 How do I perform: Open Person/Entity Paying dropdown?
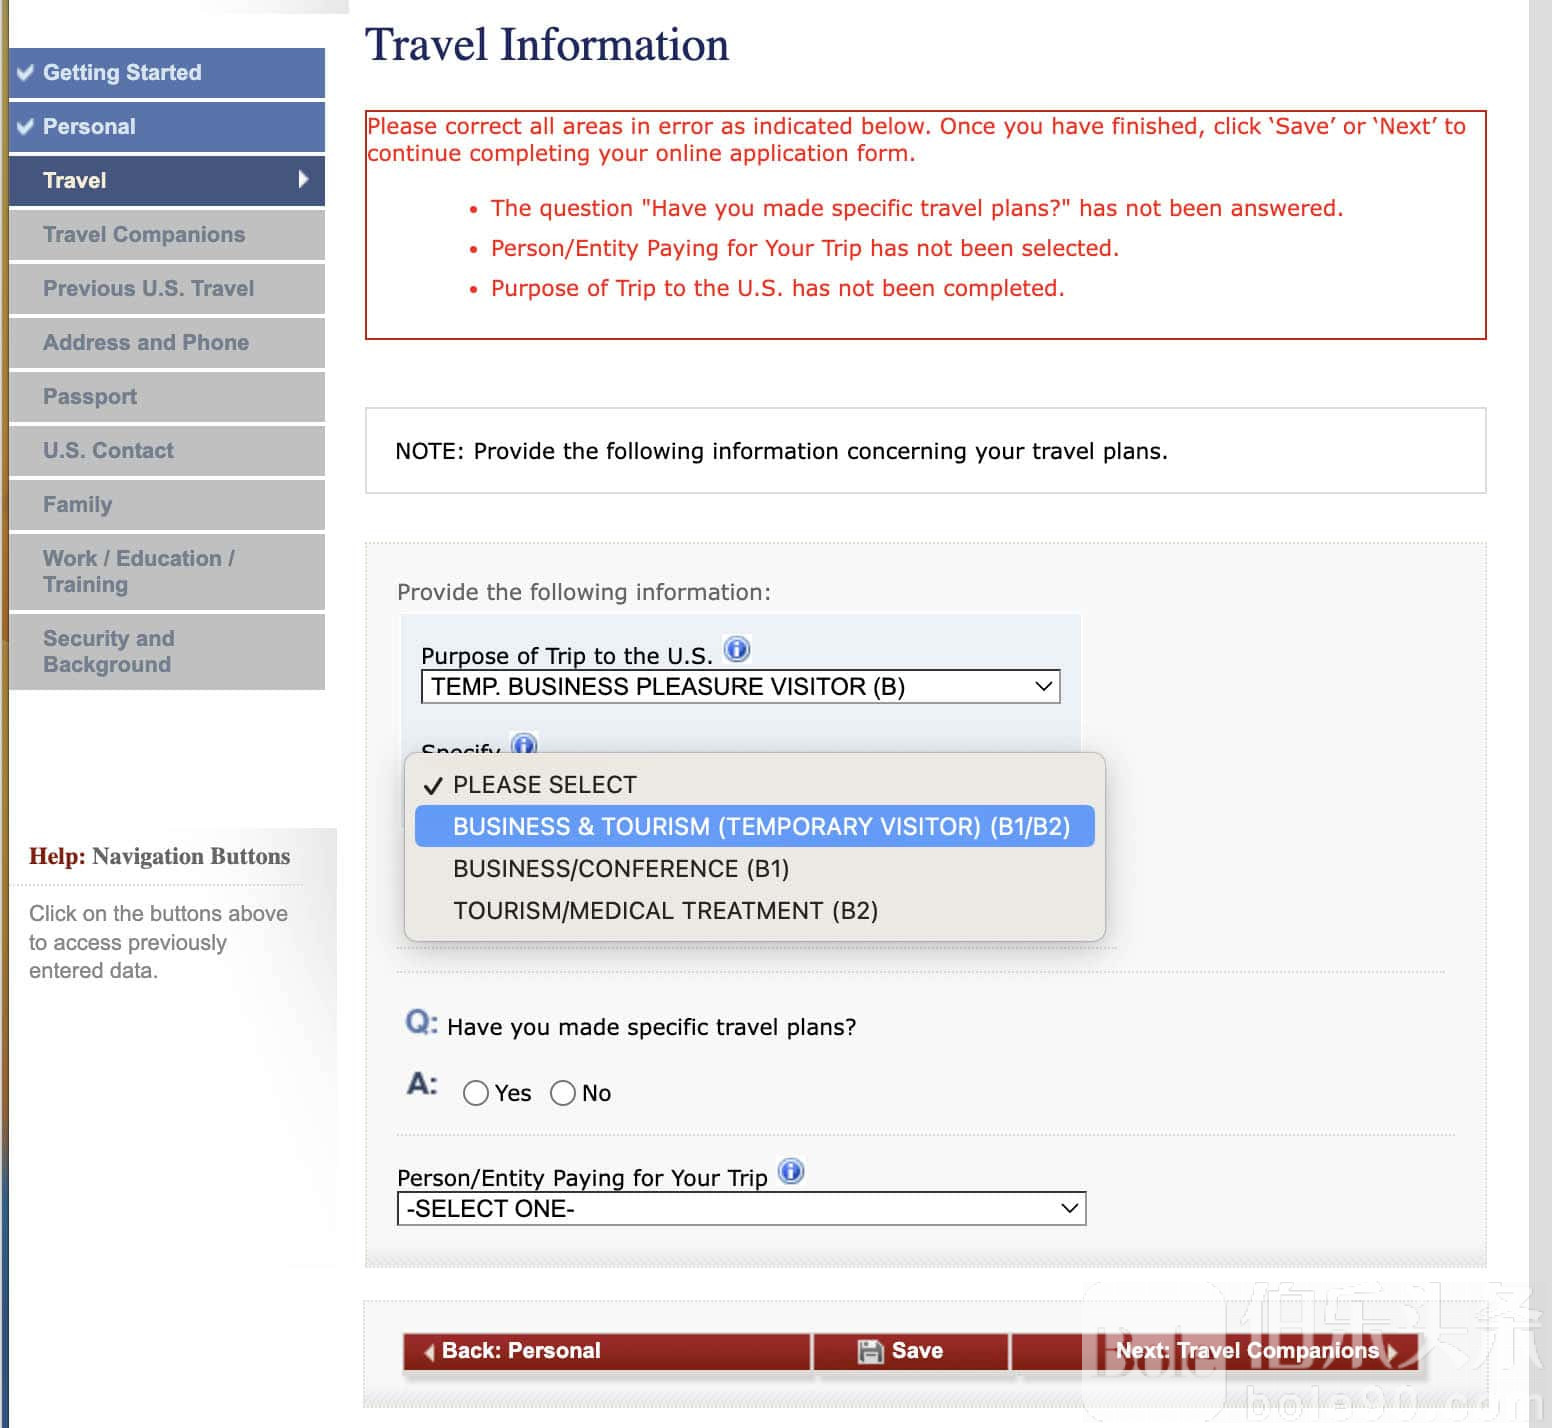tap(741, 1209)
